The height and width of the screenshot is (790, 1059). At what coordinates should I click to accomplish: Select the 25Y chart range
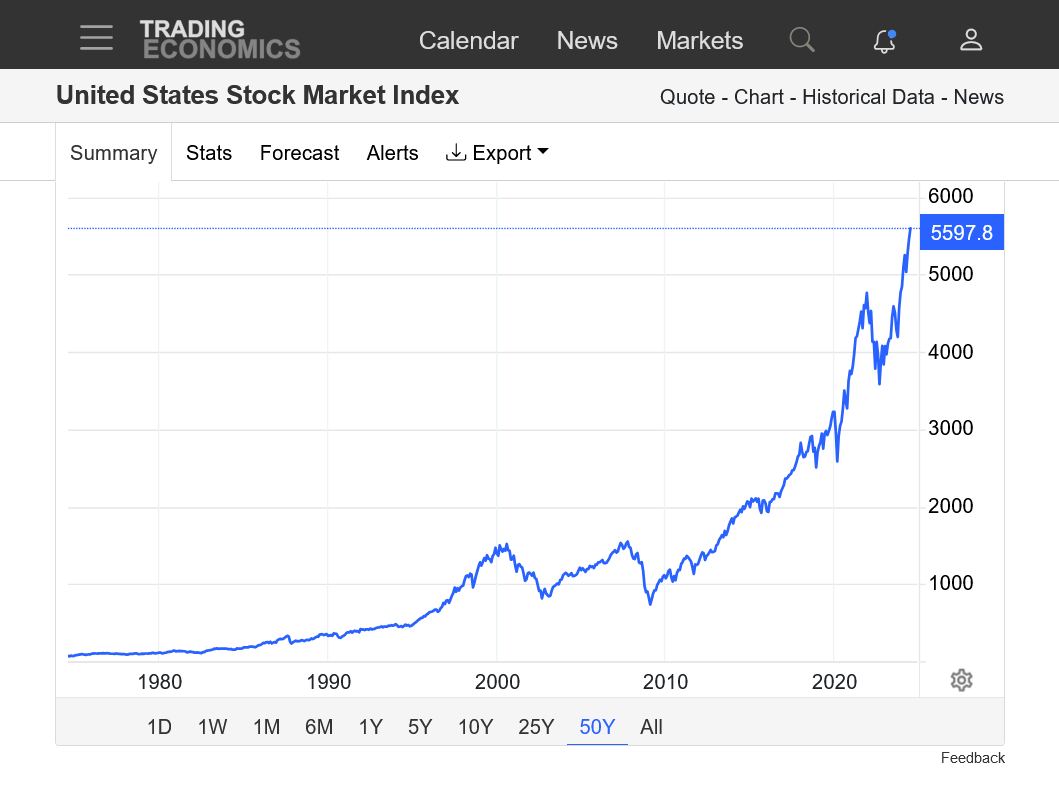[x=536, y=727]
